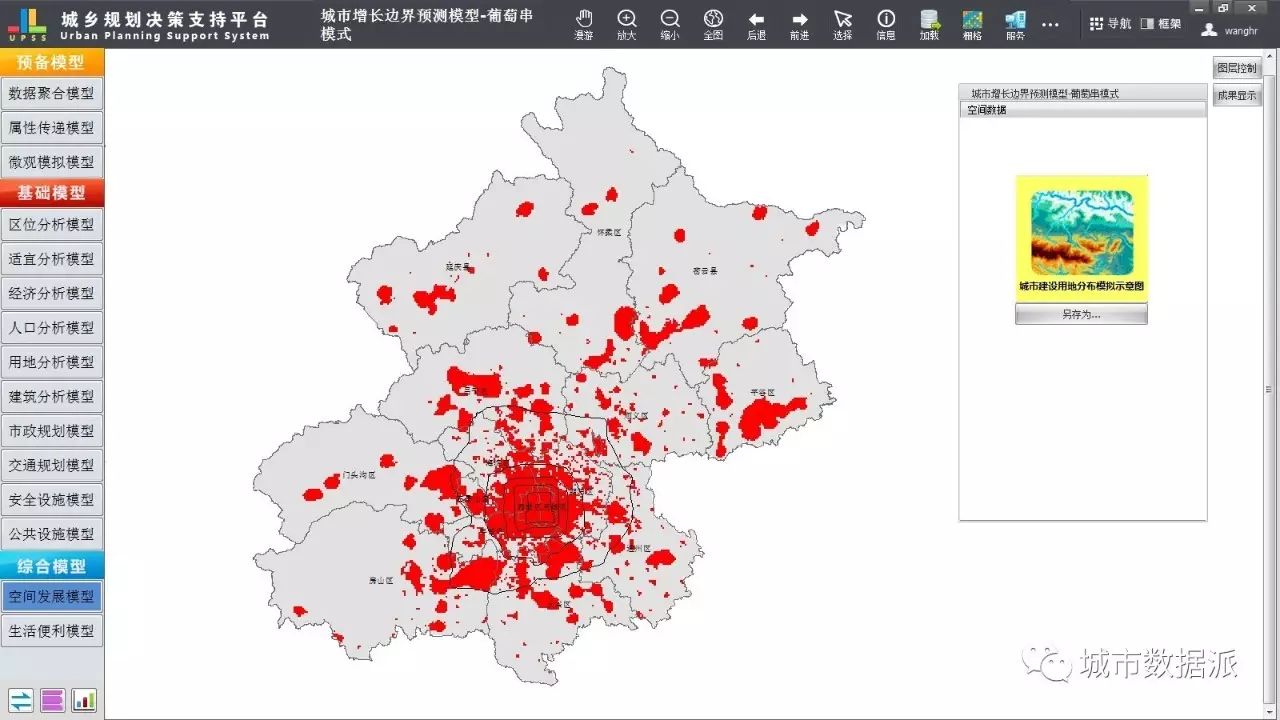Open 微观模拟模型 model
The height and width of the screenshot is (720, 1280).
(52, 162)
